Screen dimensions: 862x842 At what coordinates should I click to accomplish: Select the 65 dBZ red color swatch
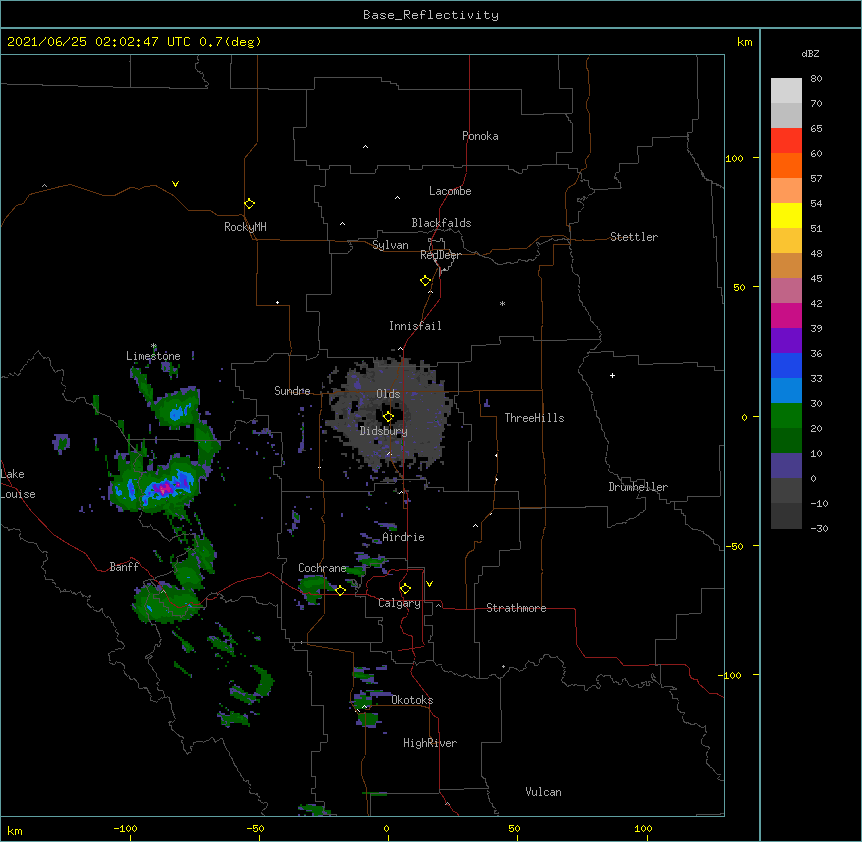[786, 140]
